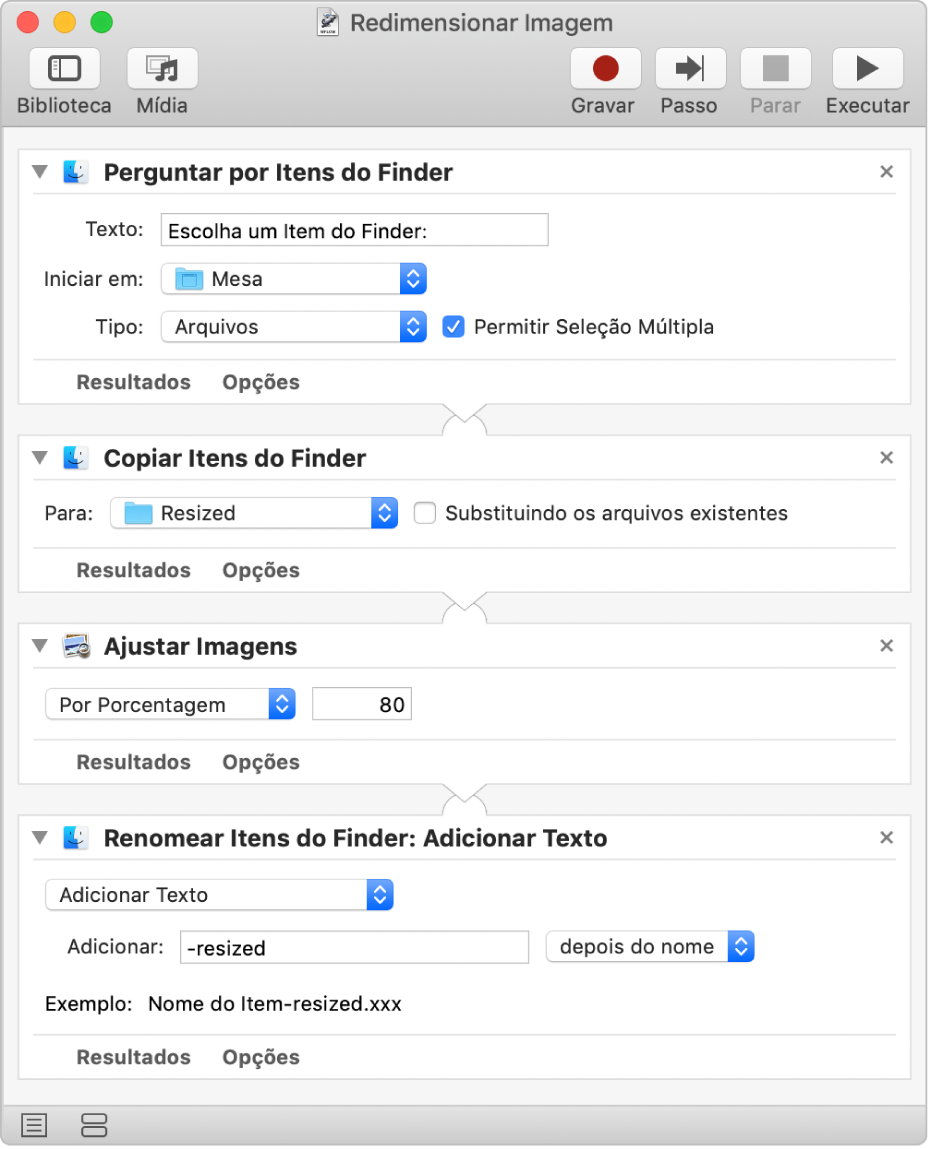Click Resultados in Perguntar por Itens
The width and height of the screenshot is (931, 1149).
tap(133, 382)
